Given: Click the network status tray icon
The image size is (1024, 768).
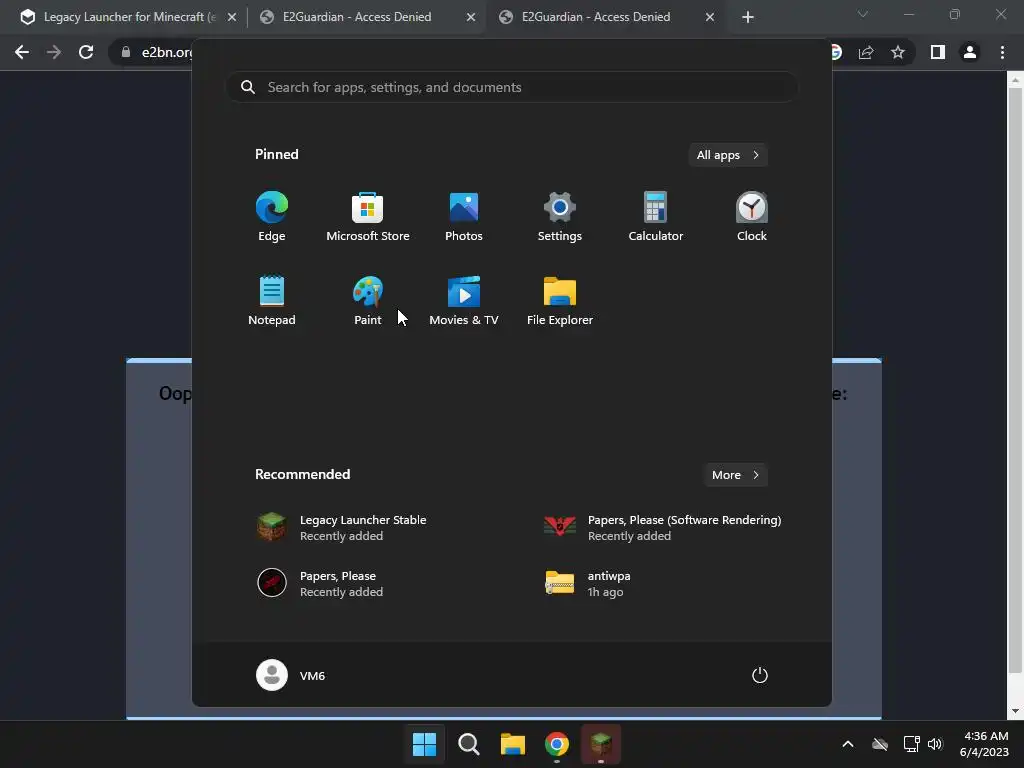Looking at the screenshot, I should click(911, 744).
